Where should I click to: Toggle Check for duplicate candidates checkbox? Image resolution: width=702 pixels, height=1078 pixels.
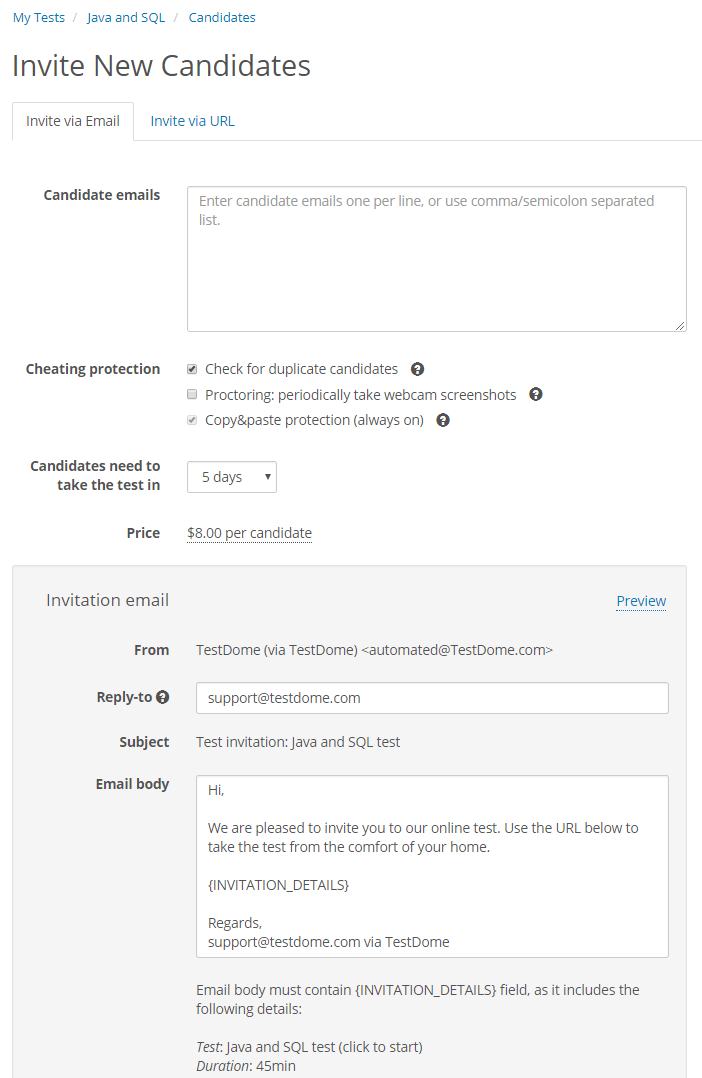tap(192, 369)
